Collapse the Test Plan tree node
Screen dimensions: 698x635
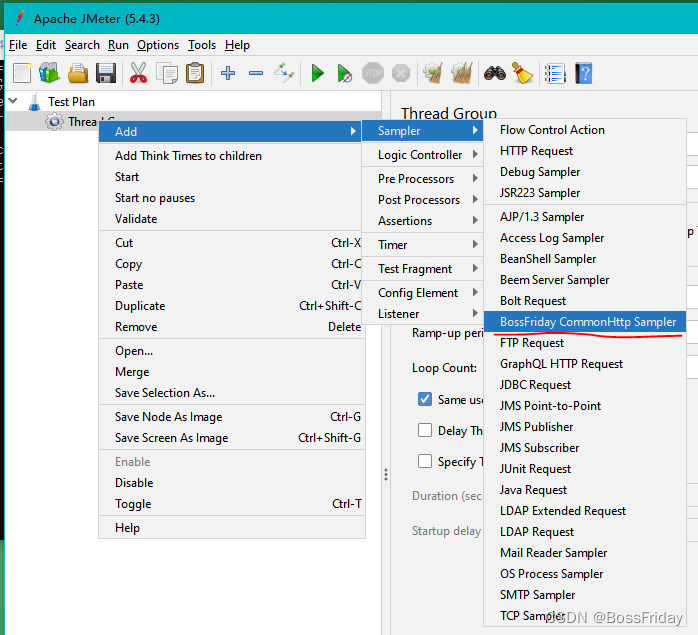pyautogui.click(x=13, y=101)
